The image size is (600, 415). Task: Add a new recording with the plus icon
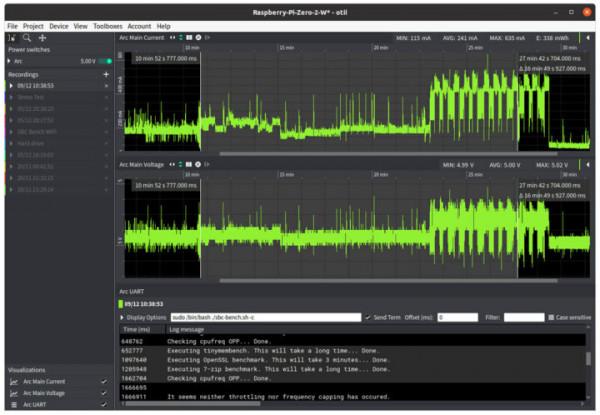pos(106,74)
